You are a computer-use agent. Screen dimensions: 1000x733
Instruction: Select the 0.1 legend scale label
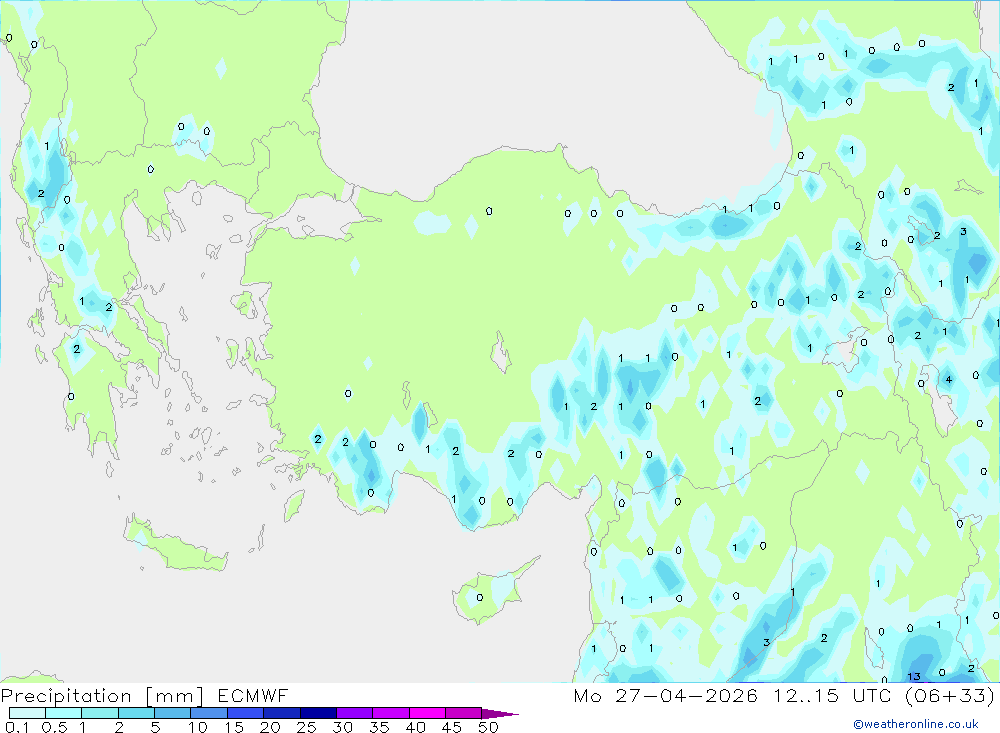[x=17, y=727]
